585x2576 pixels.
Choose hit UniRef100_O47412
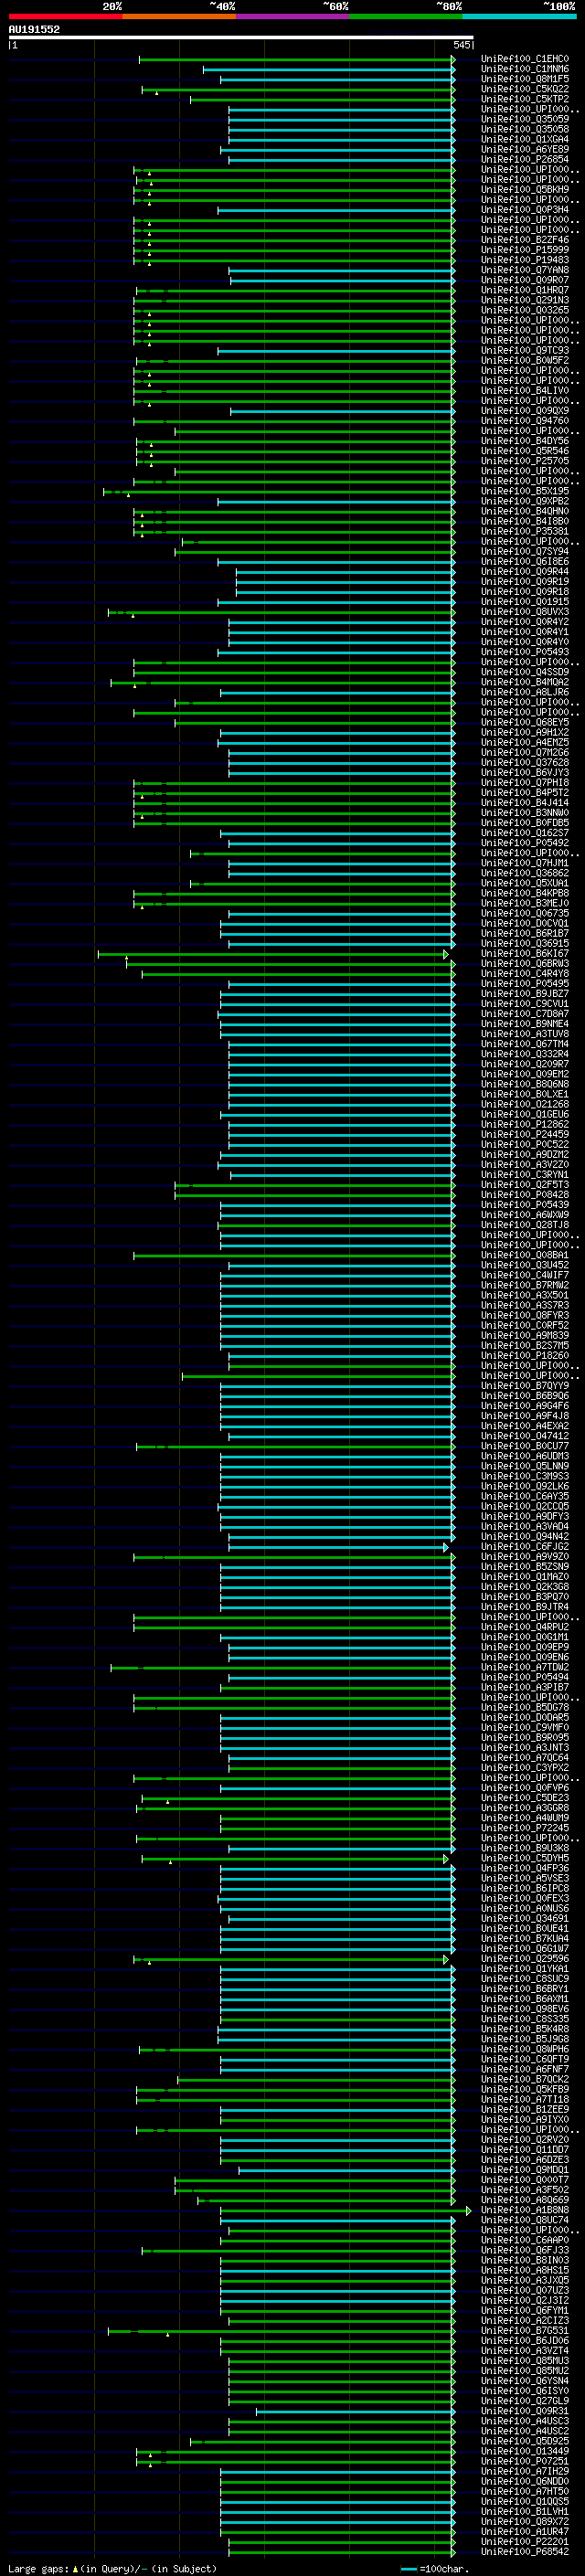coord(524,1436)
